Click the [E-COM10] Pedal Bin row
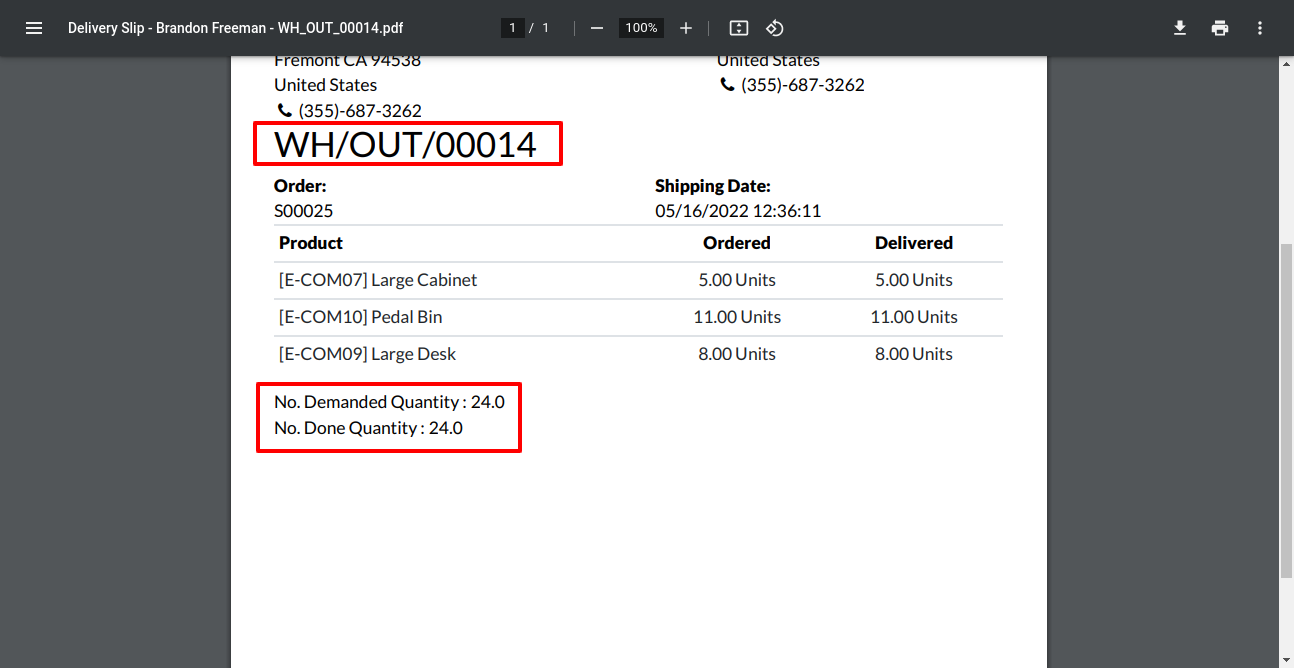Image resolution: width=1294 pixels, height=668 pixels. tap(638, 317)
